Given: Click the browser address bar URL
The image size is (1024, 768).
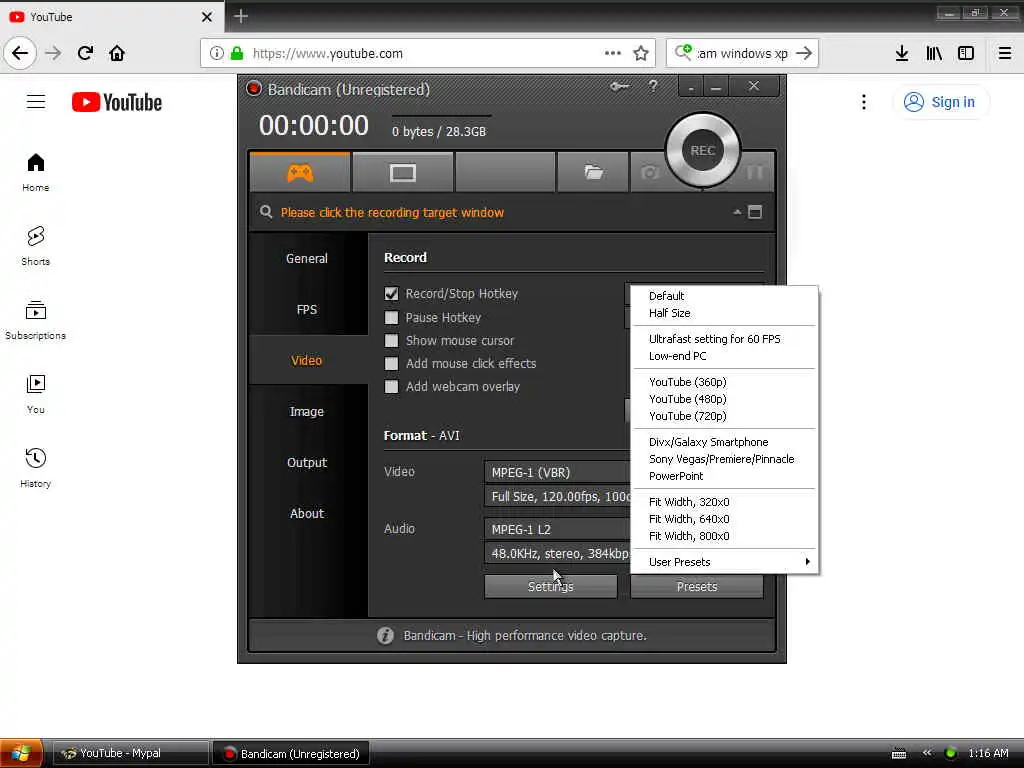Looking at the screenshot, I should point(328,54).
